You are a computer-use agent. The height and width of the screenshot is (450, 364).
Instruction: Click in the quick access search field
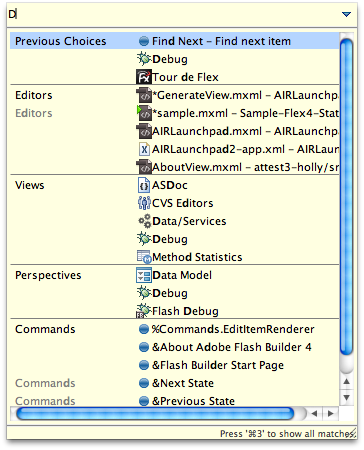[x=173, y=14]
